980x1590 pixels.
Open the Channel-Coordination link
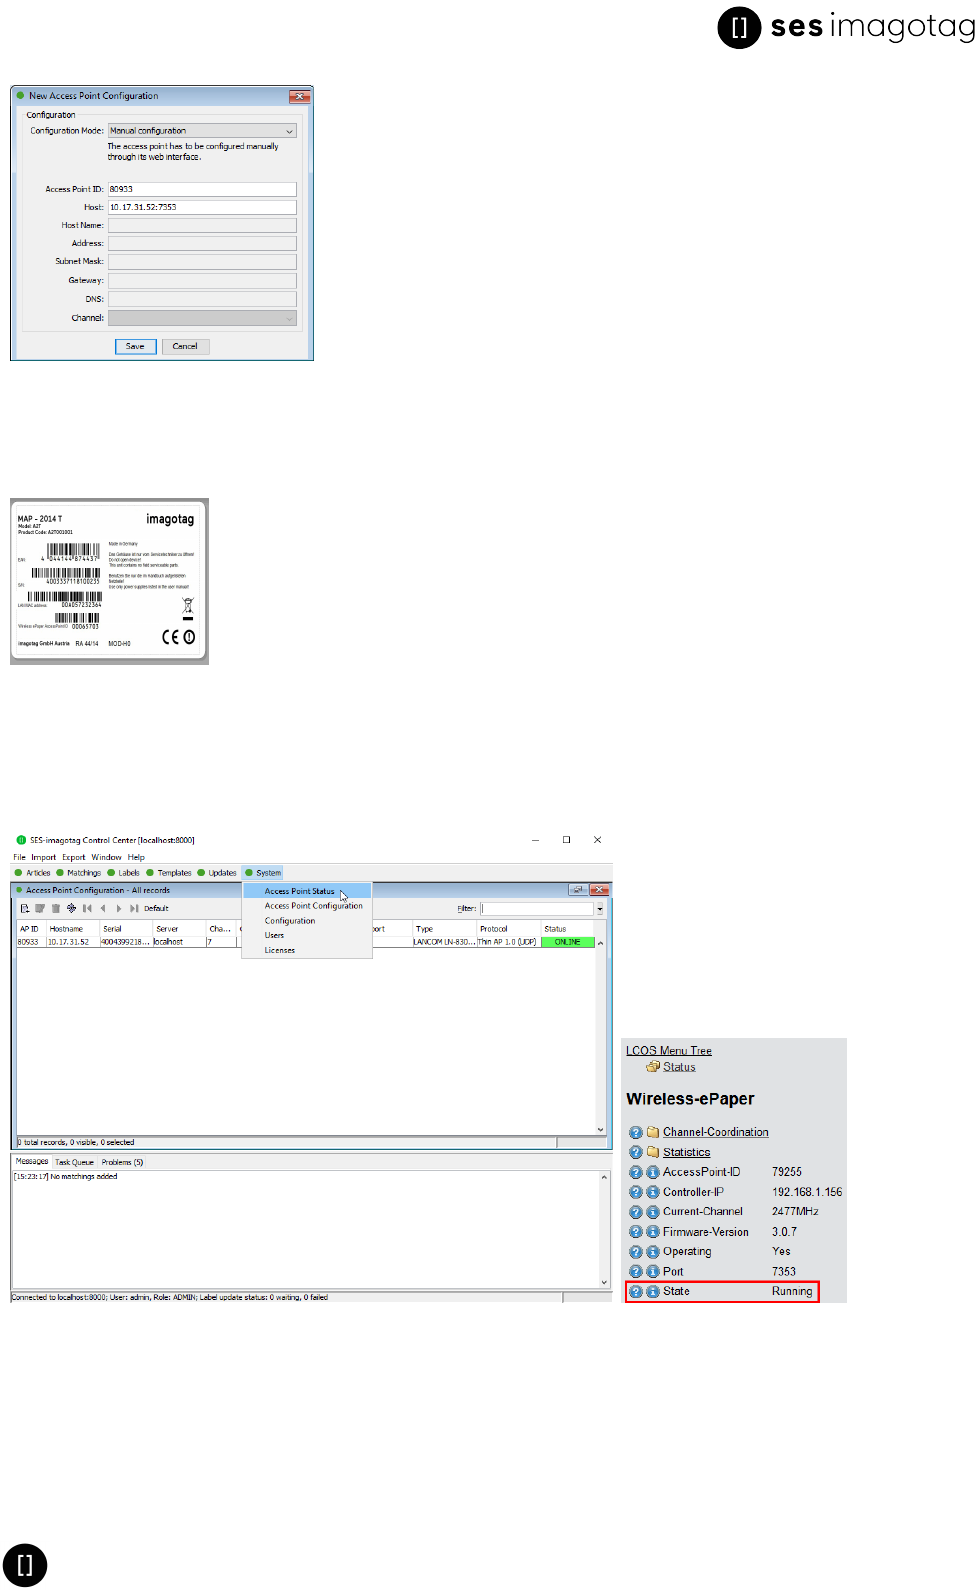(716, 1132)
